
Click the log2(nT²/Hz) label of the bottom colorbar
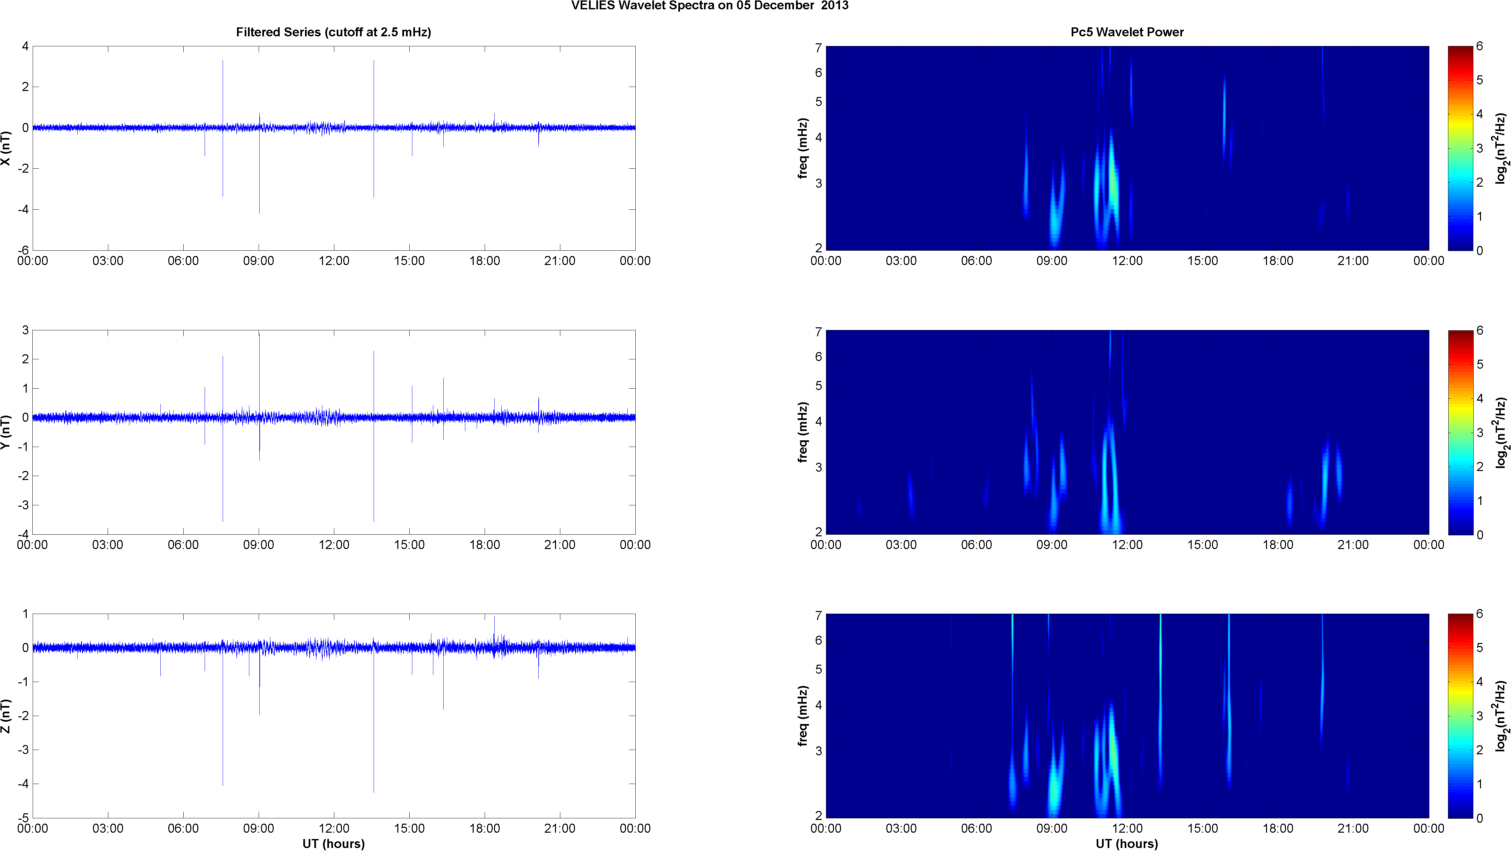pyautogui.click(x=1500, y=716)
